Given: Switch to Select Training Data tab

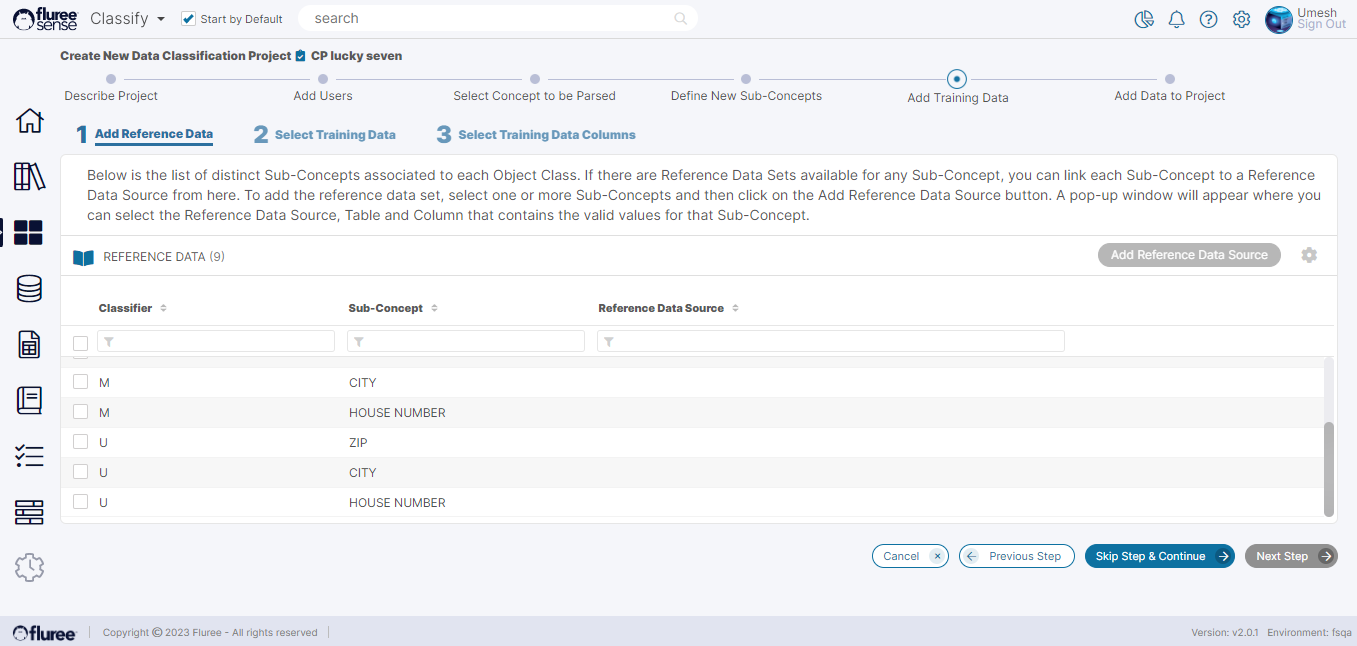Looking at the screenshot, I should [x=334, y=135].
